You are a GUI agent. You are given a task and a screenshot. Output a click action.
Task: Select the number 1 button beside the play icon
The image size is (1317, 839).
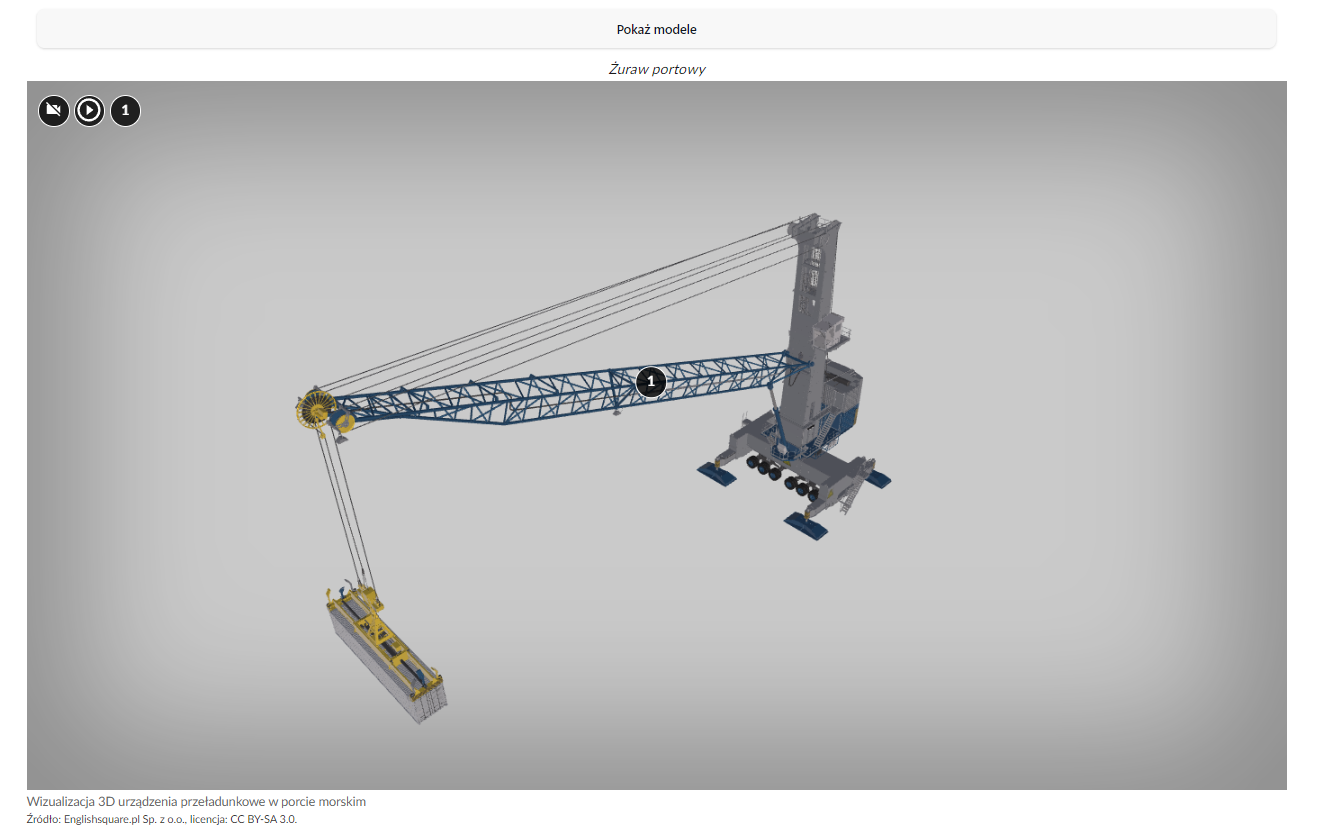click(x=125, y=110)
